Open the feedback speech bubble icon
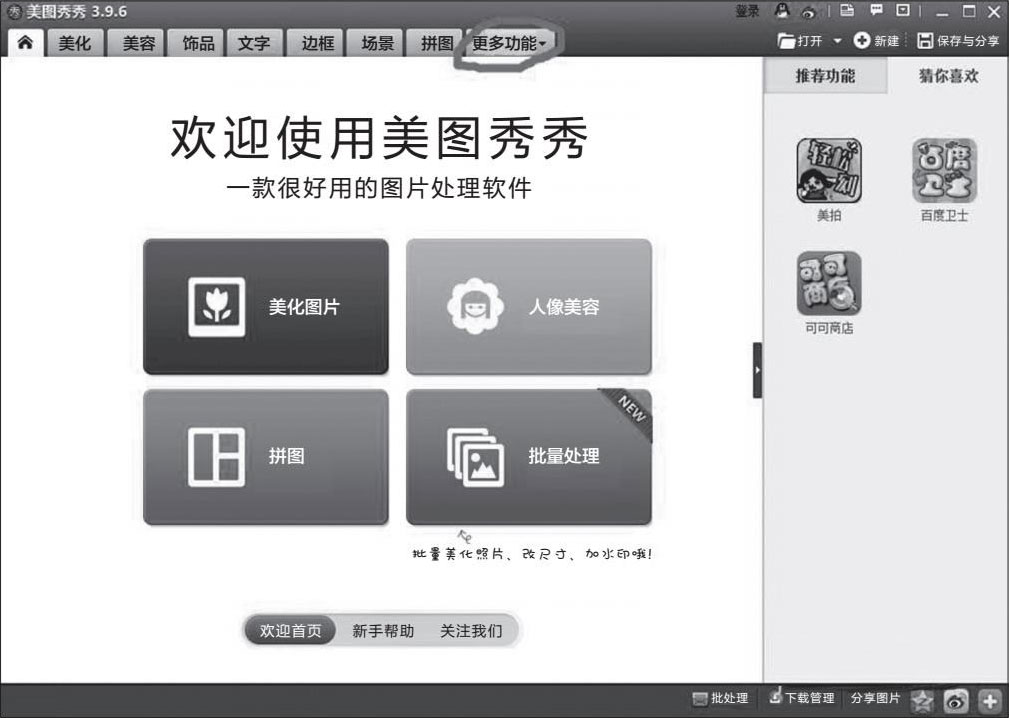 click(876, 10)
